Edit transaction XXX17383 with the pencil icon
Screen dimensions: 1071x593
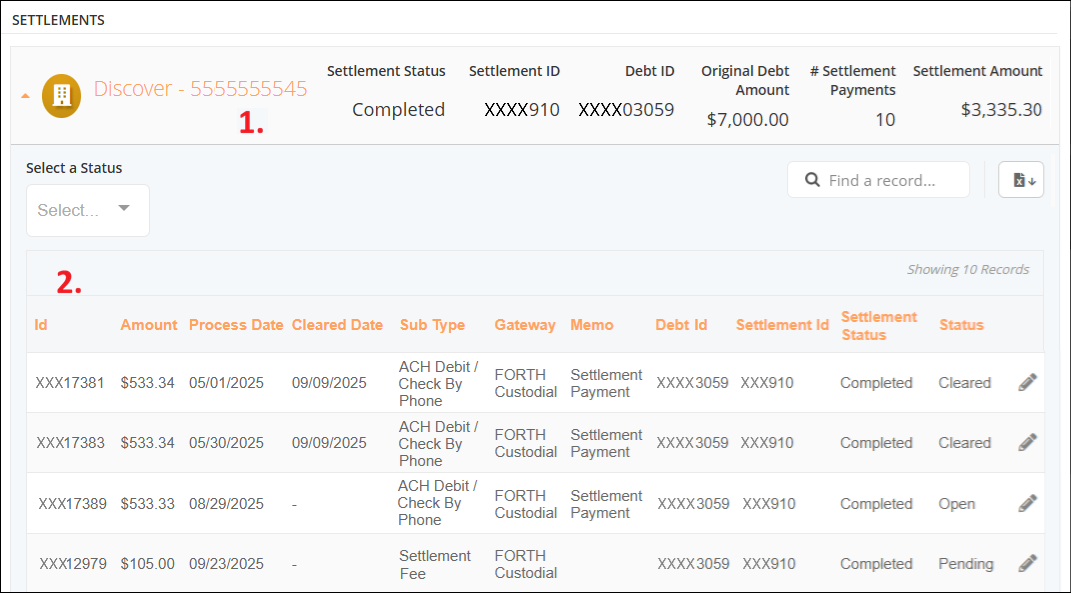[x=1027, y=443]
